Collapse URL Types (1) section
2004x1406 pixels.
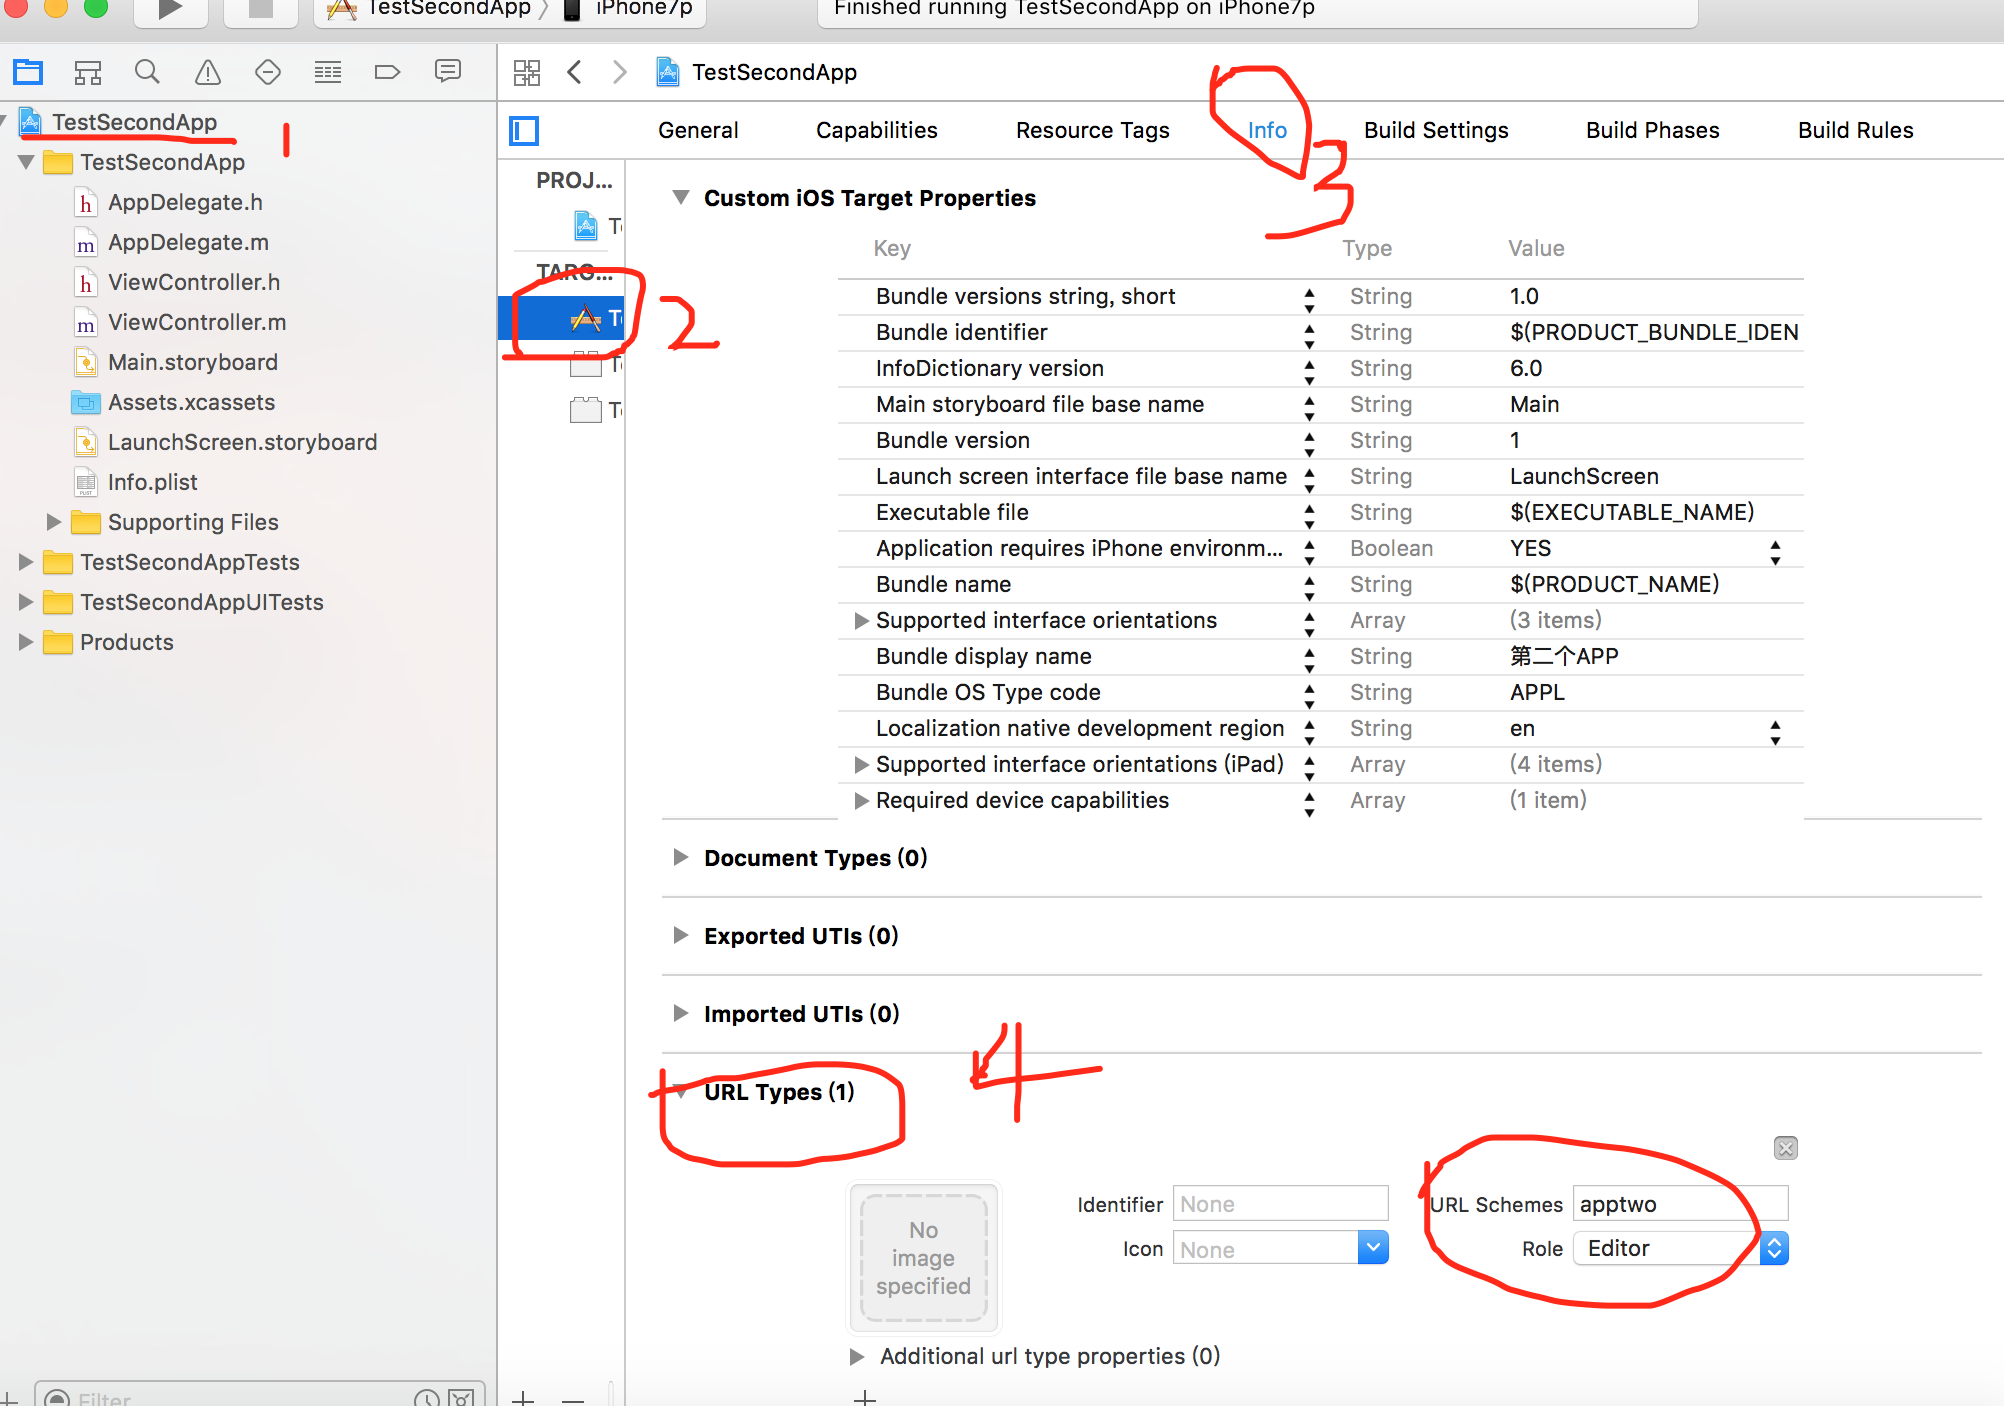click(x=681, y=1092)
